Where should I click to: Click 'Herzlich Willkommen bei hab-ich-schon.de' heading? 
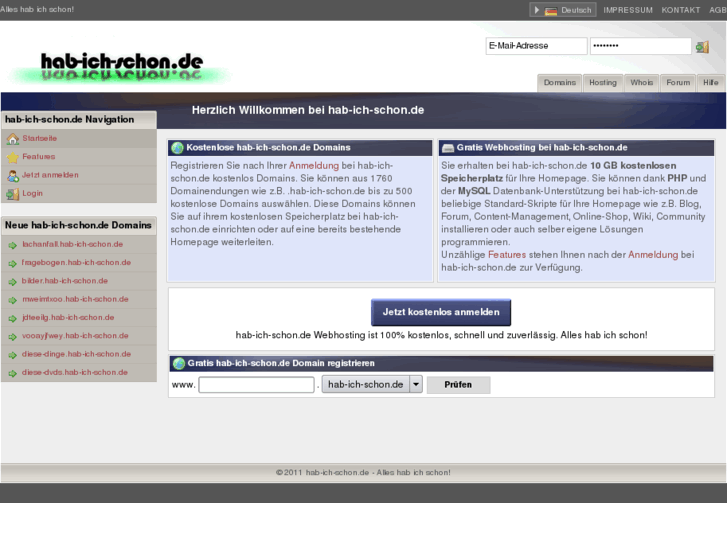pyautogui.click(x=308, y=110)
